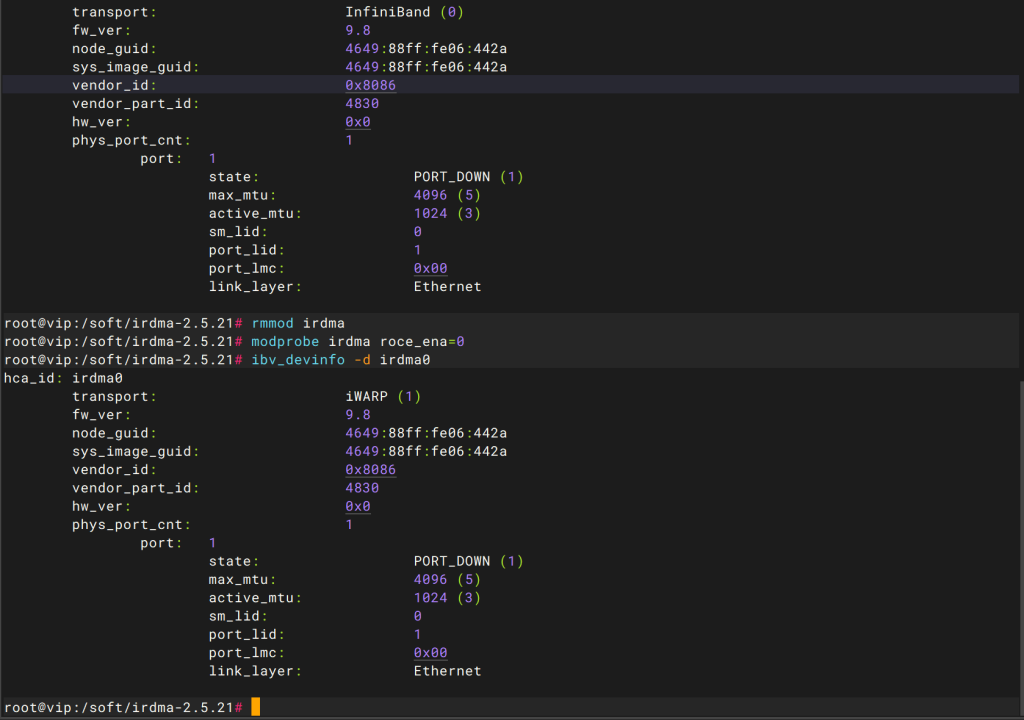Click underlined 0x0 hw_ver in iWARP output
This screenshot has height=720, width=1024.
358,506
